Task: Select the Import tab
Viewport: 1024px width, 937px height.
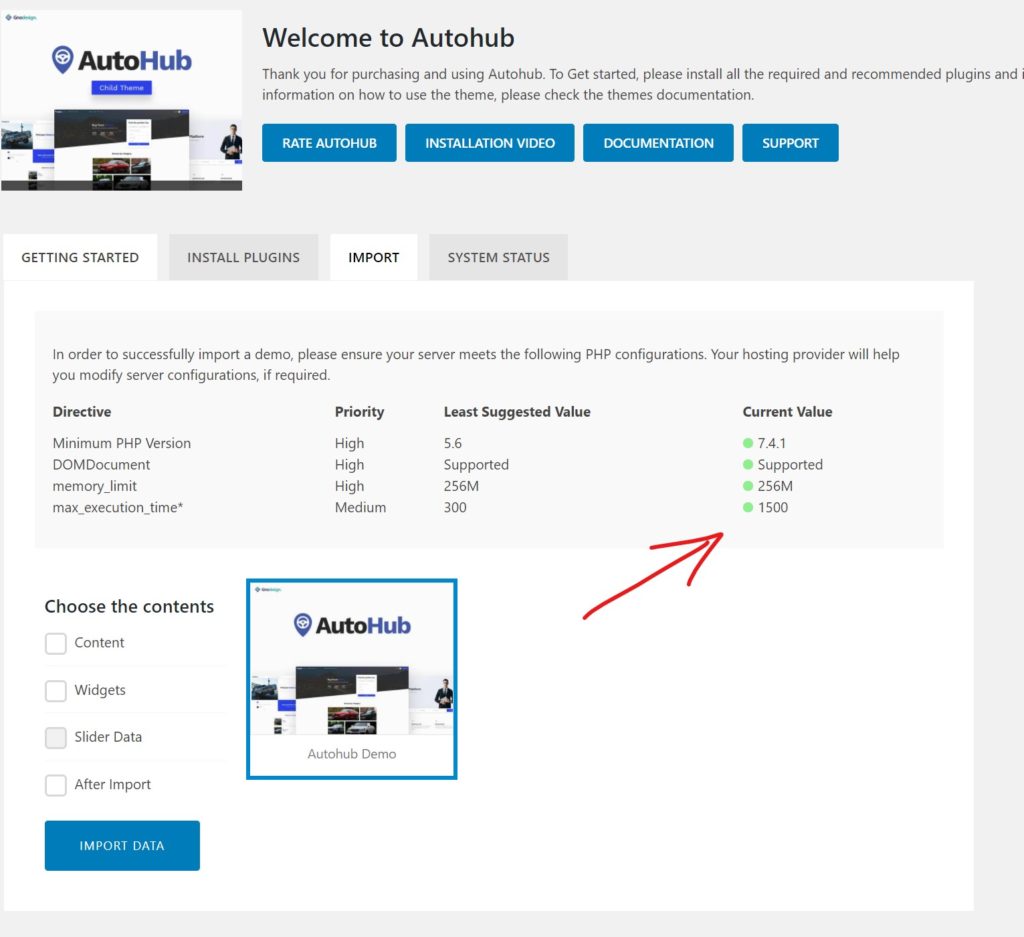Action: 374,257
